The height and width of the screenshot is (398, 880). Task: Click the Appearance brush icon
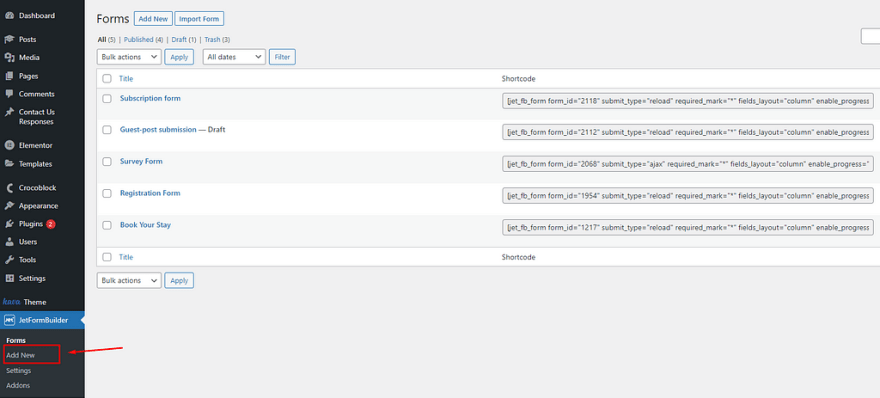pos(9,205)
